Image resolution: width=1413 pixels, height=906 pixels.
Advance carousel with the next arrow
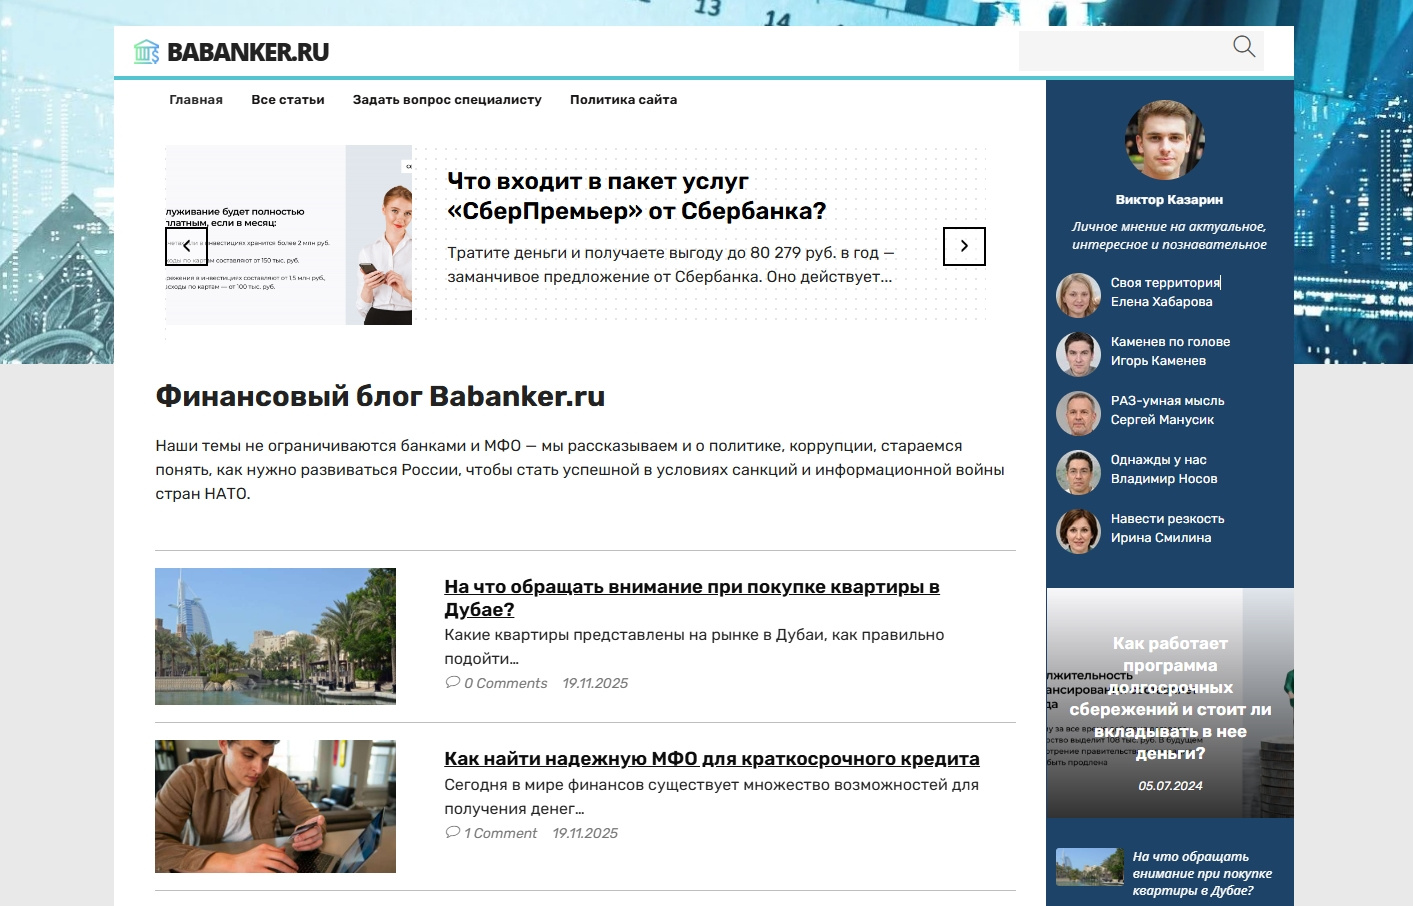point(964,246)
